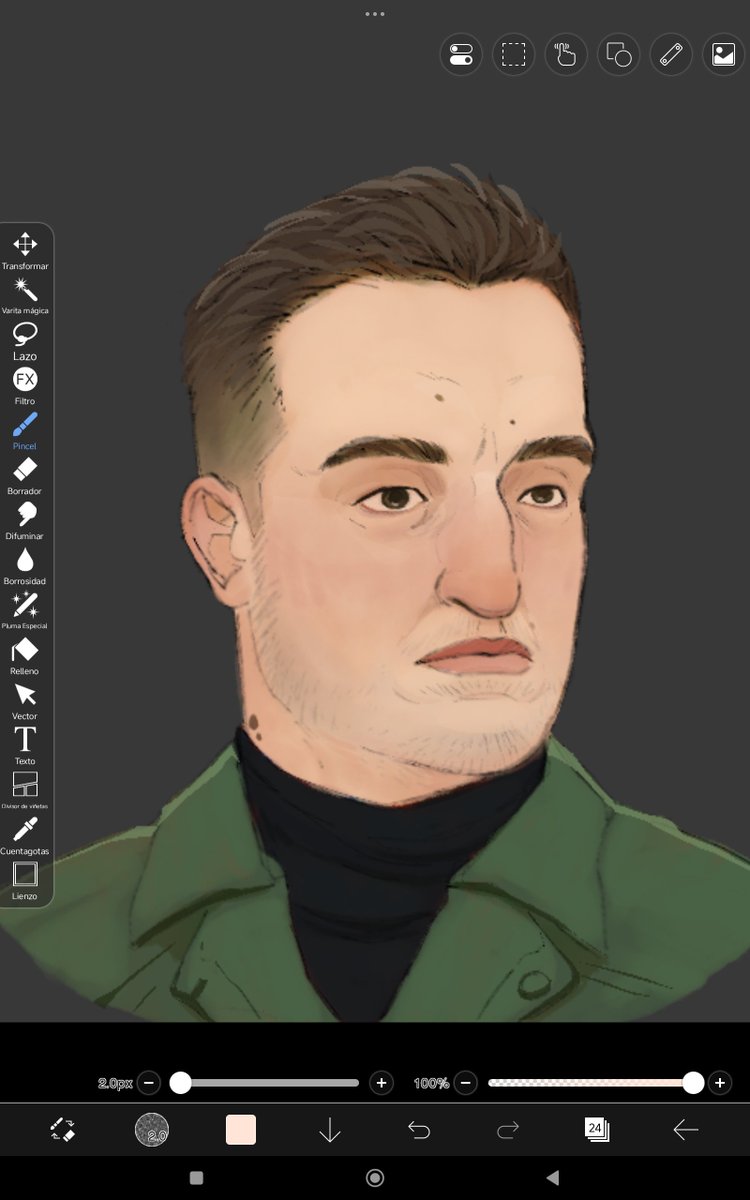Viewport: 750px width, 1200px height.
Task: Redo the last action
Action: [x=508, y=1130]
